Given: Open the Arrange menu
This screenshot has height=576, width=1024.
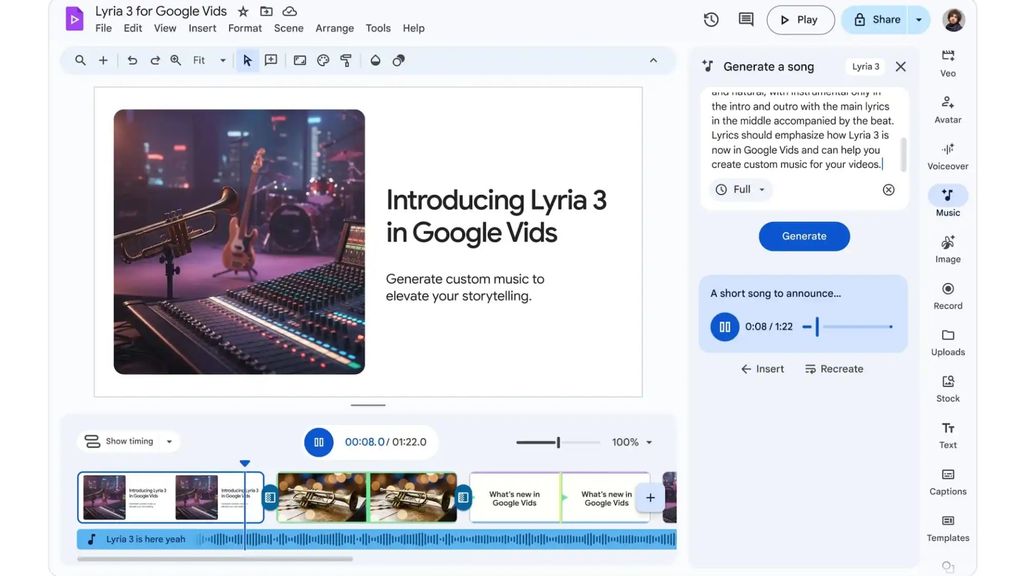Looking at the screenshot, I should click(334, 28).
